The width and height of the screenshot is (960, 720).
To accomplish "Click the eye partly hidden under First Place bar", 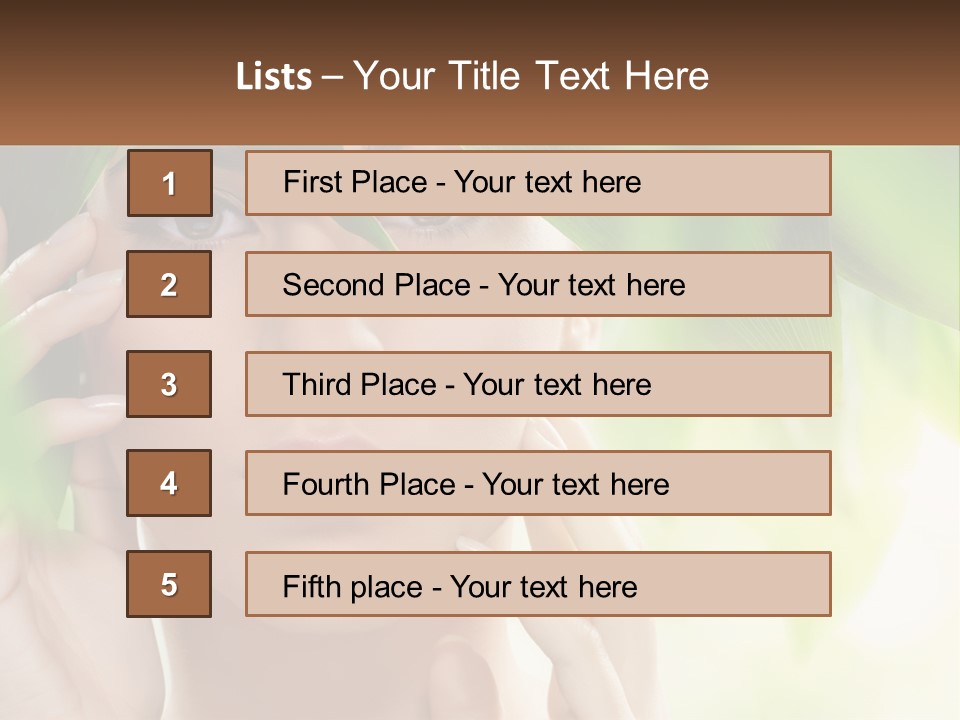I will coord(429,228).
